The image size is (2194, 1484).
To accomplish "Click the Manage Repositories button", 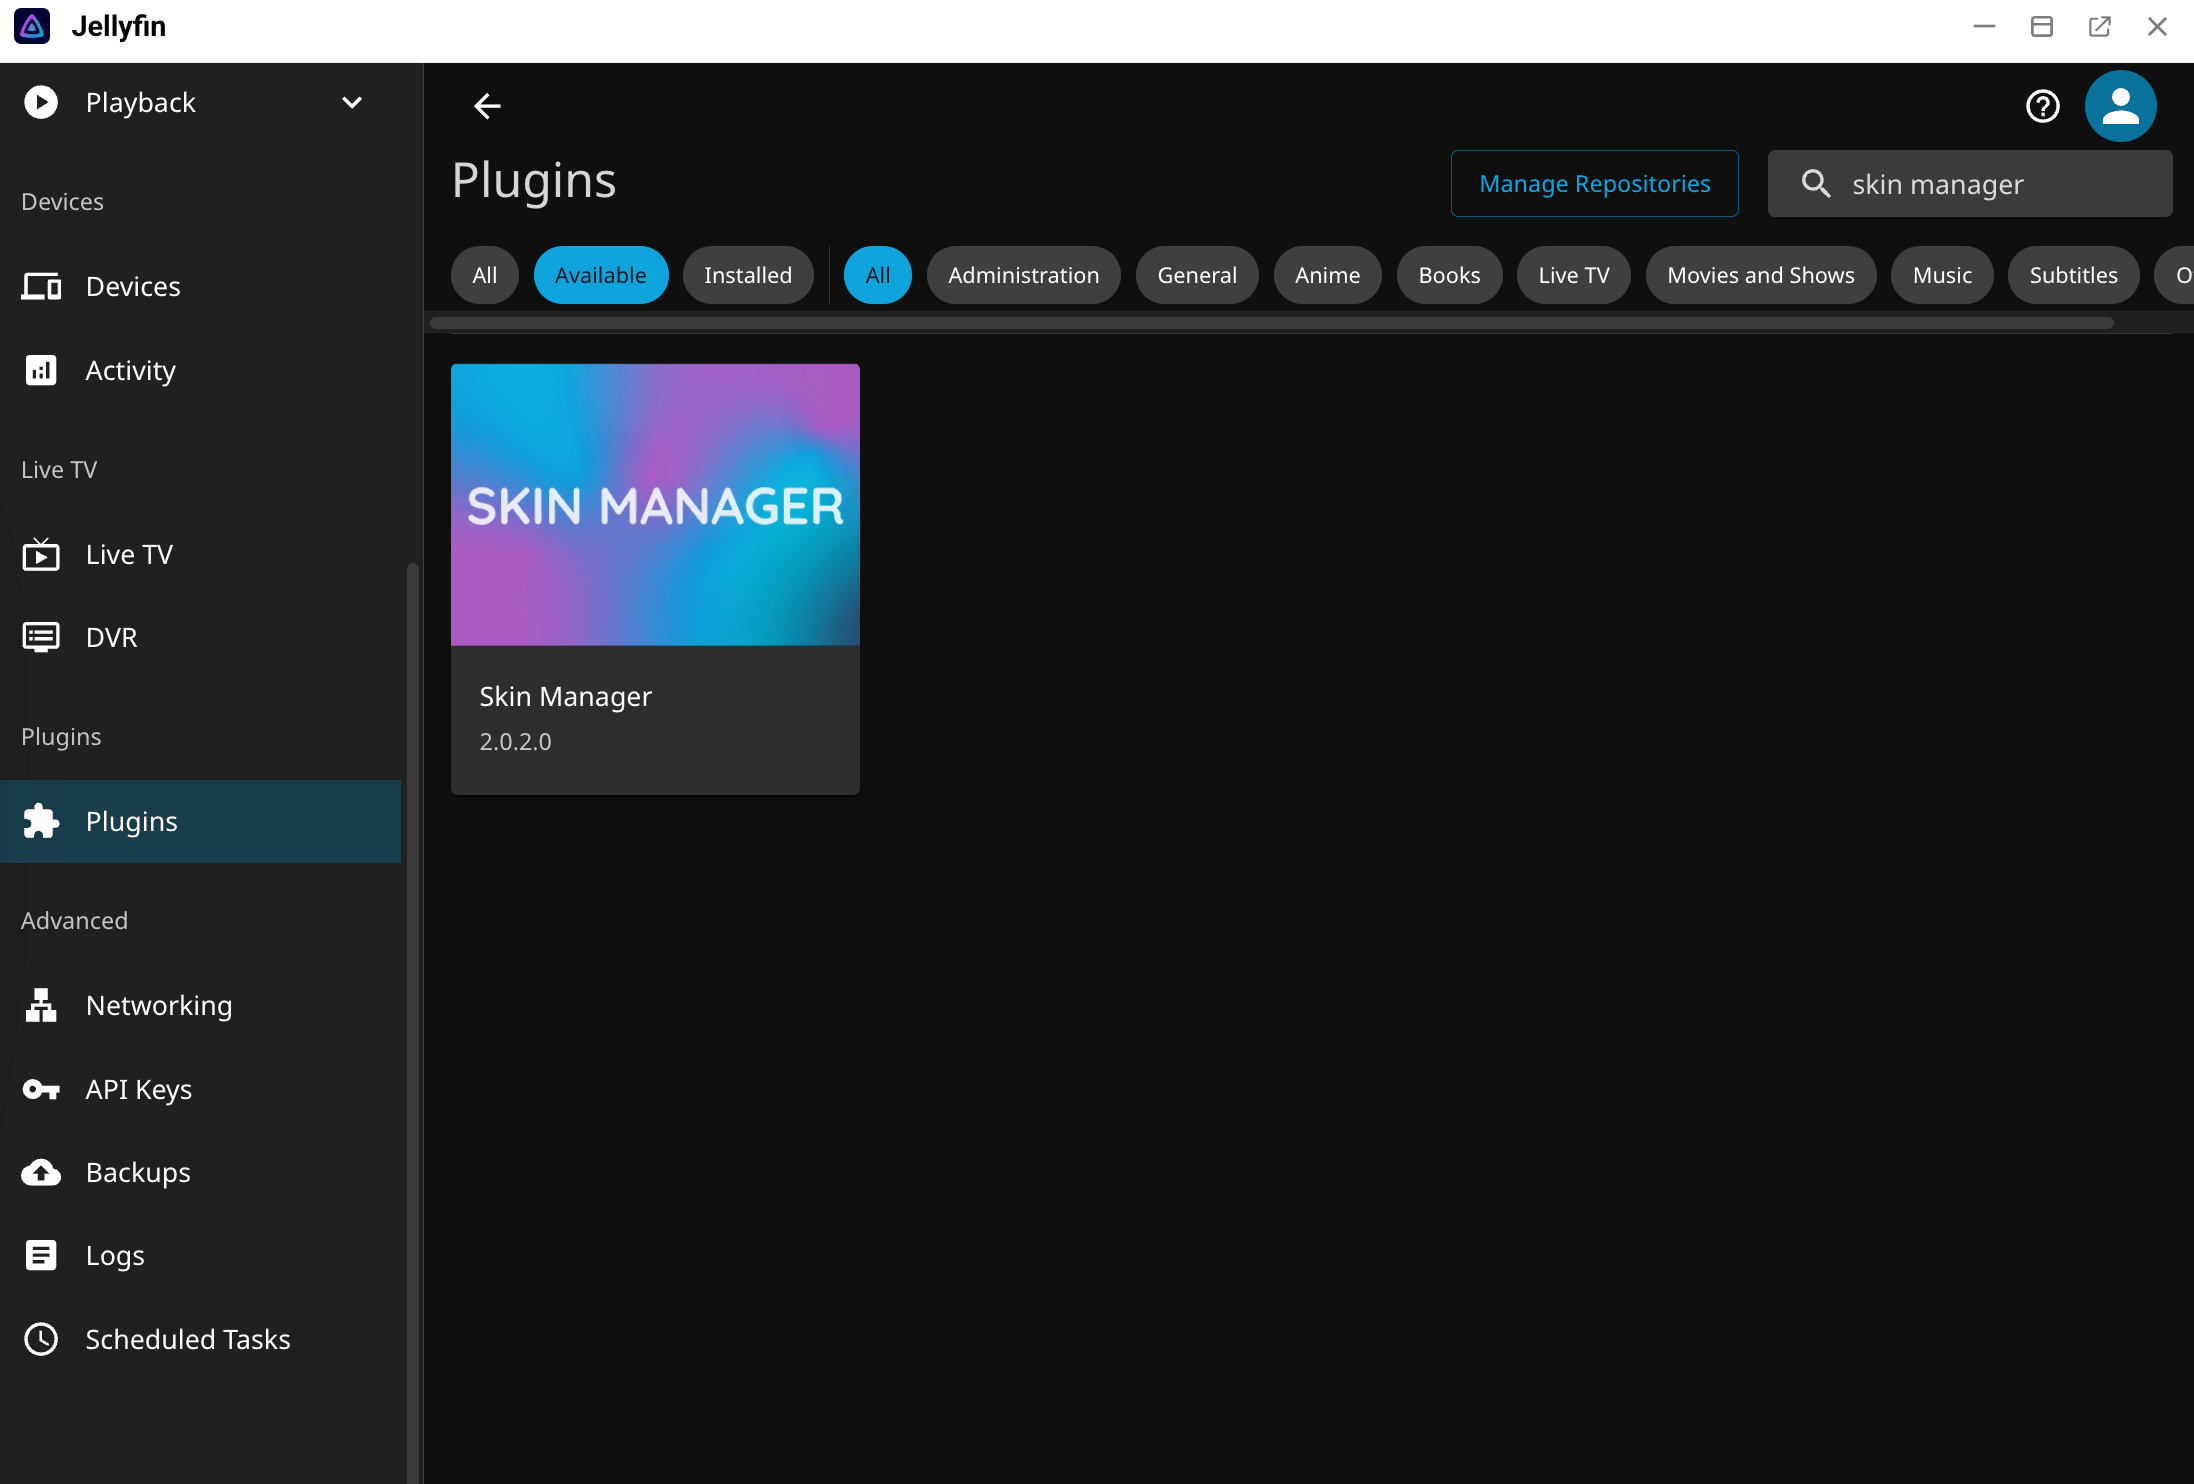I will [x=1595, y=184].
